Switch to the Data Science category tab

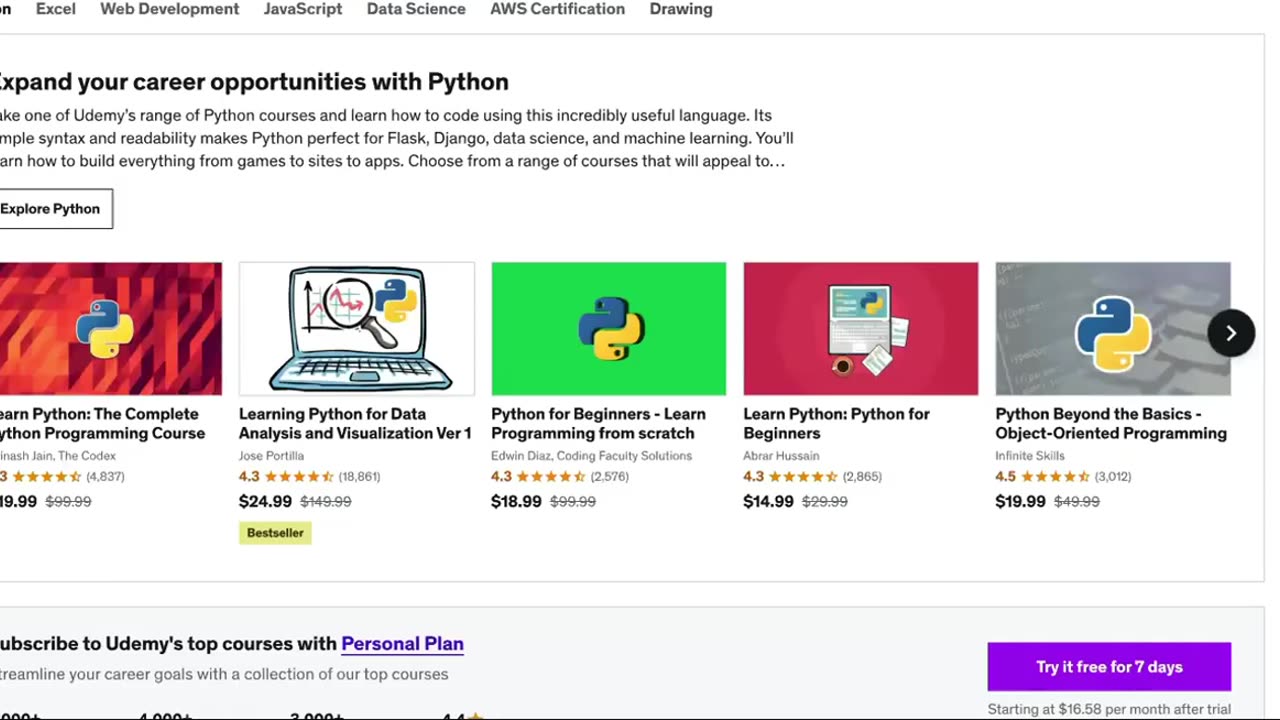416,9
